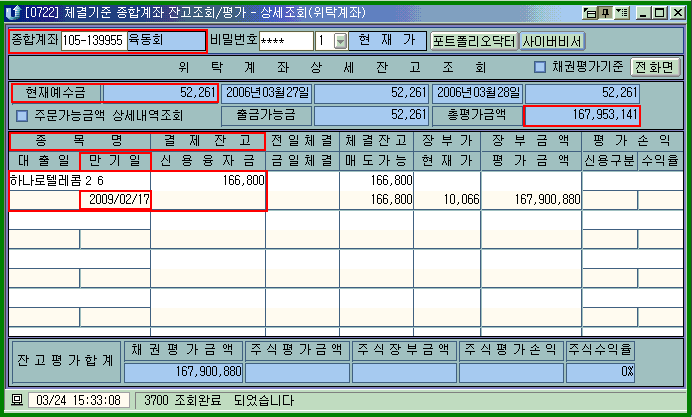Viewport: 692px width, 417px height.
Task: Maximize the 0722 window
Action: point(659,13)
